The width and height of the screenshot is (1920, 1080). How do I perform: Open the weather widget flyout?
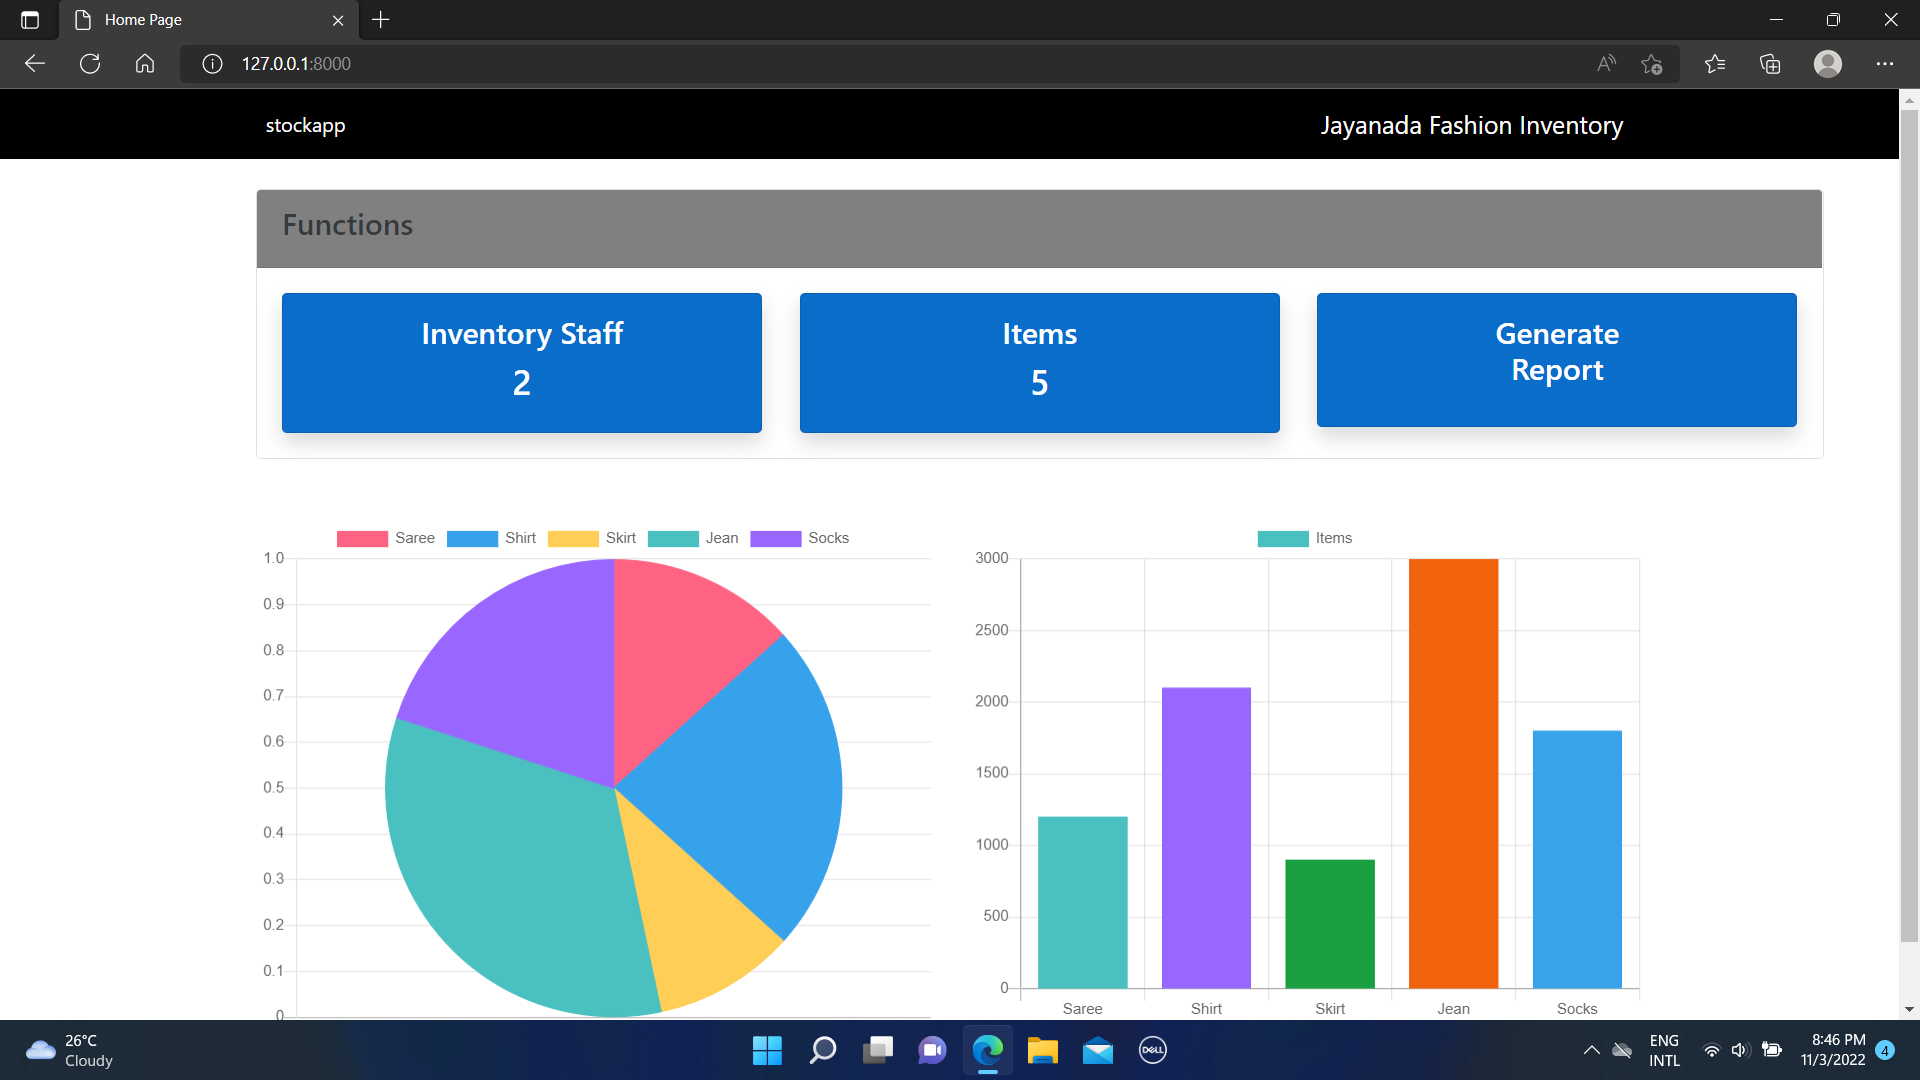point(70,1050)
